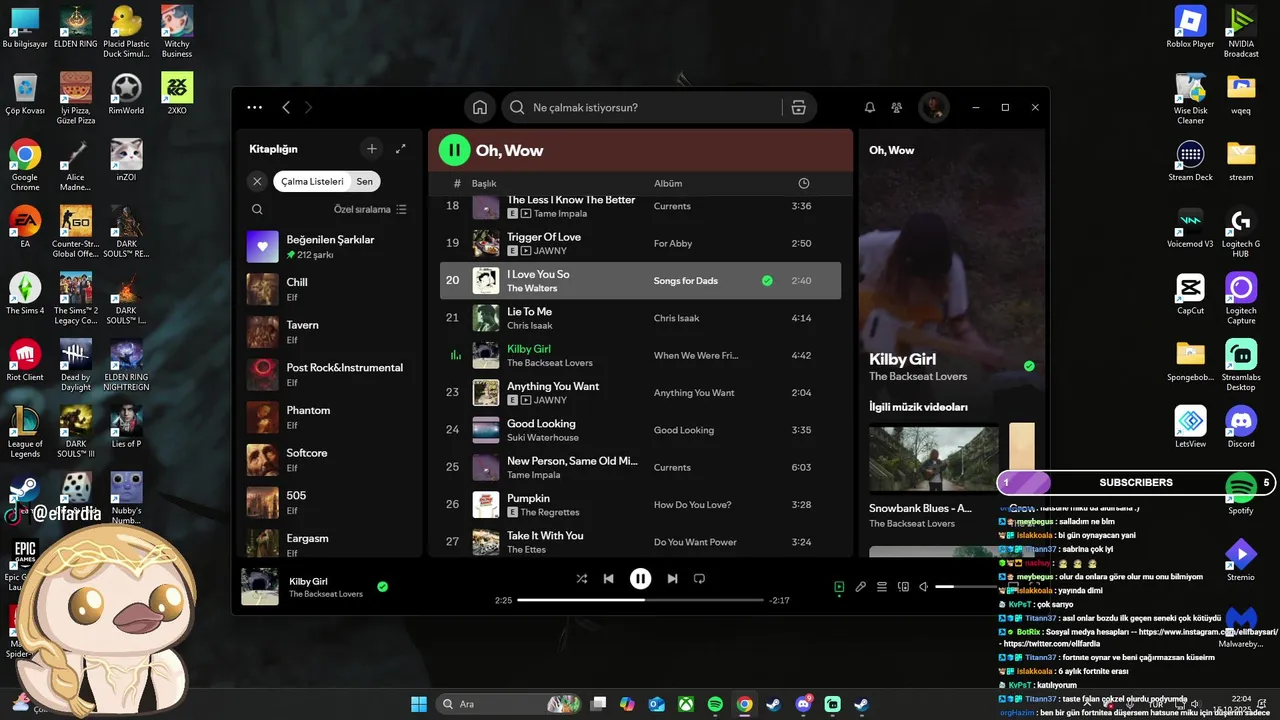Toggle the saved checkmark in the bottom player bar

pyautogui.click(x=382, y=587)
